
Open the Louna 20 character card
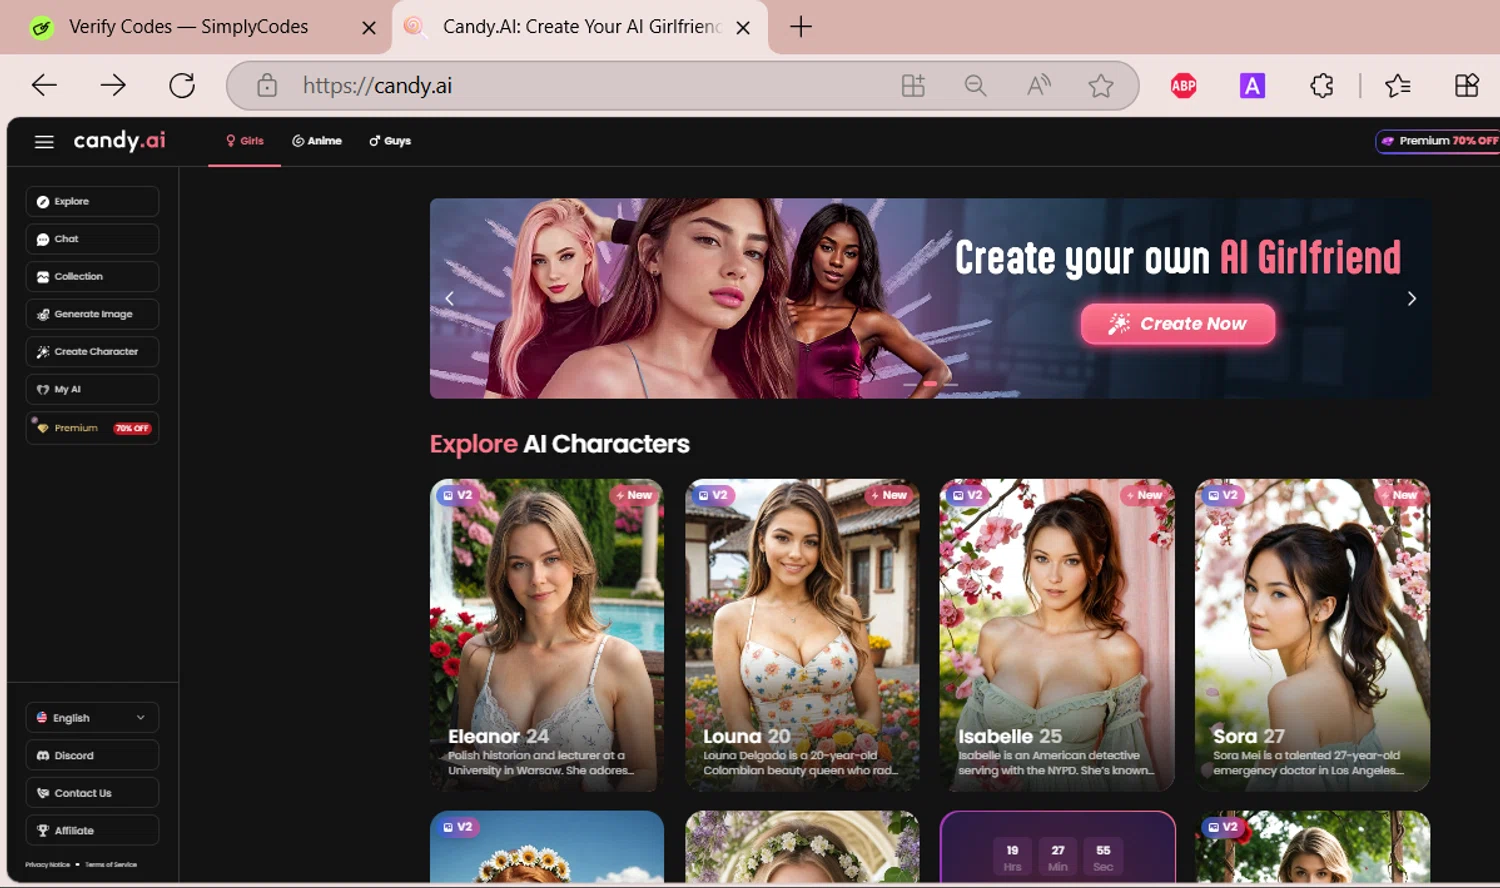point(802,635)
